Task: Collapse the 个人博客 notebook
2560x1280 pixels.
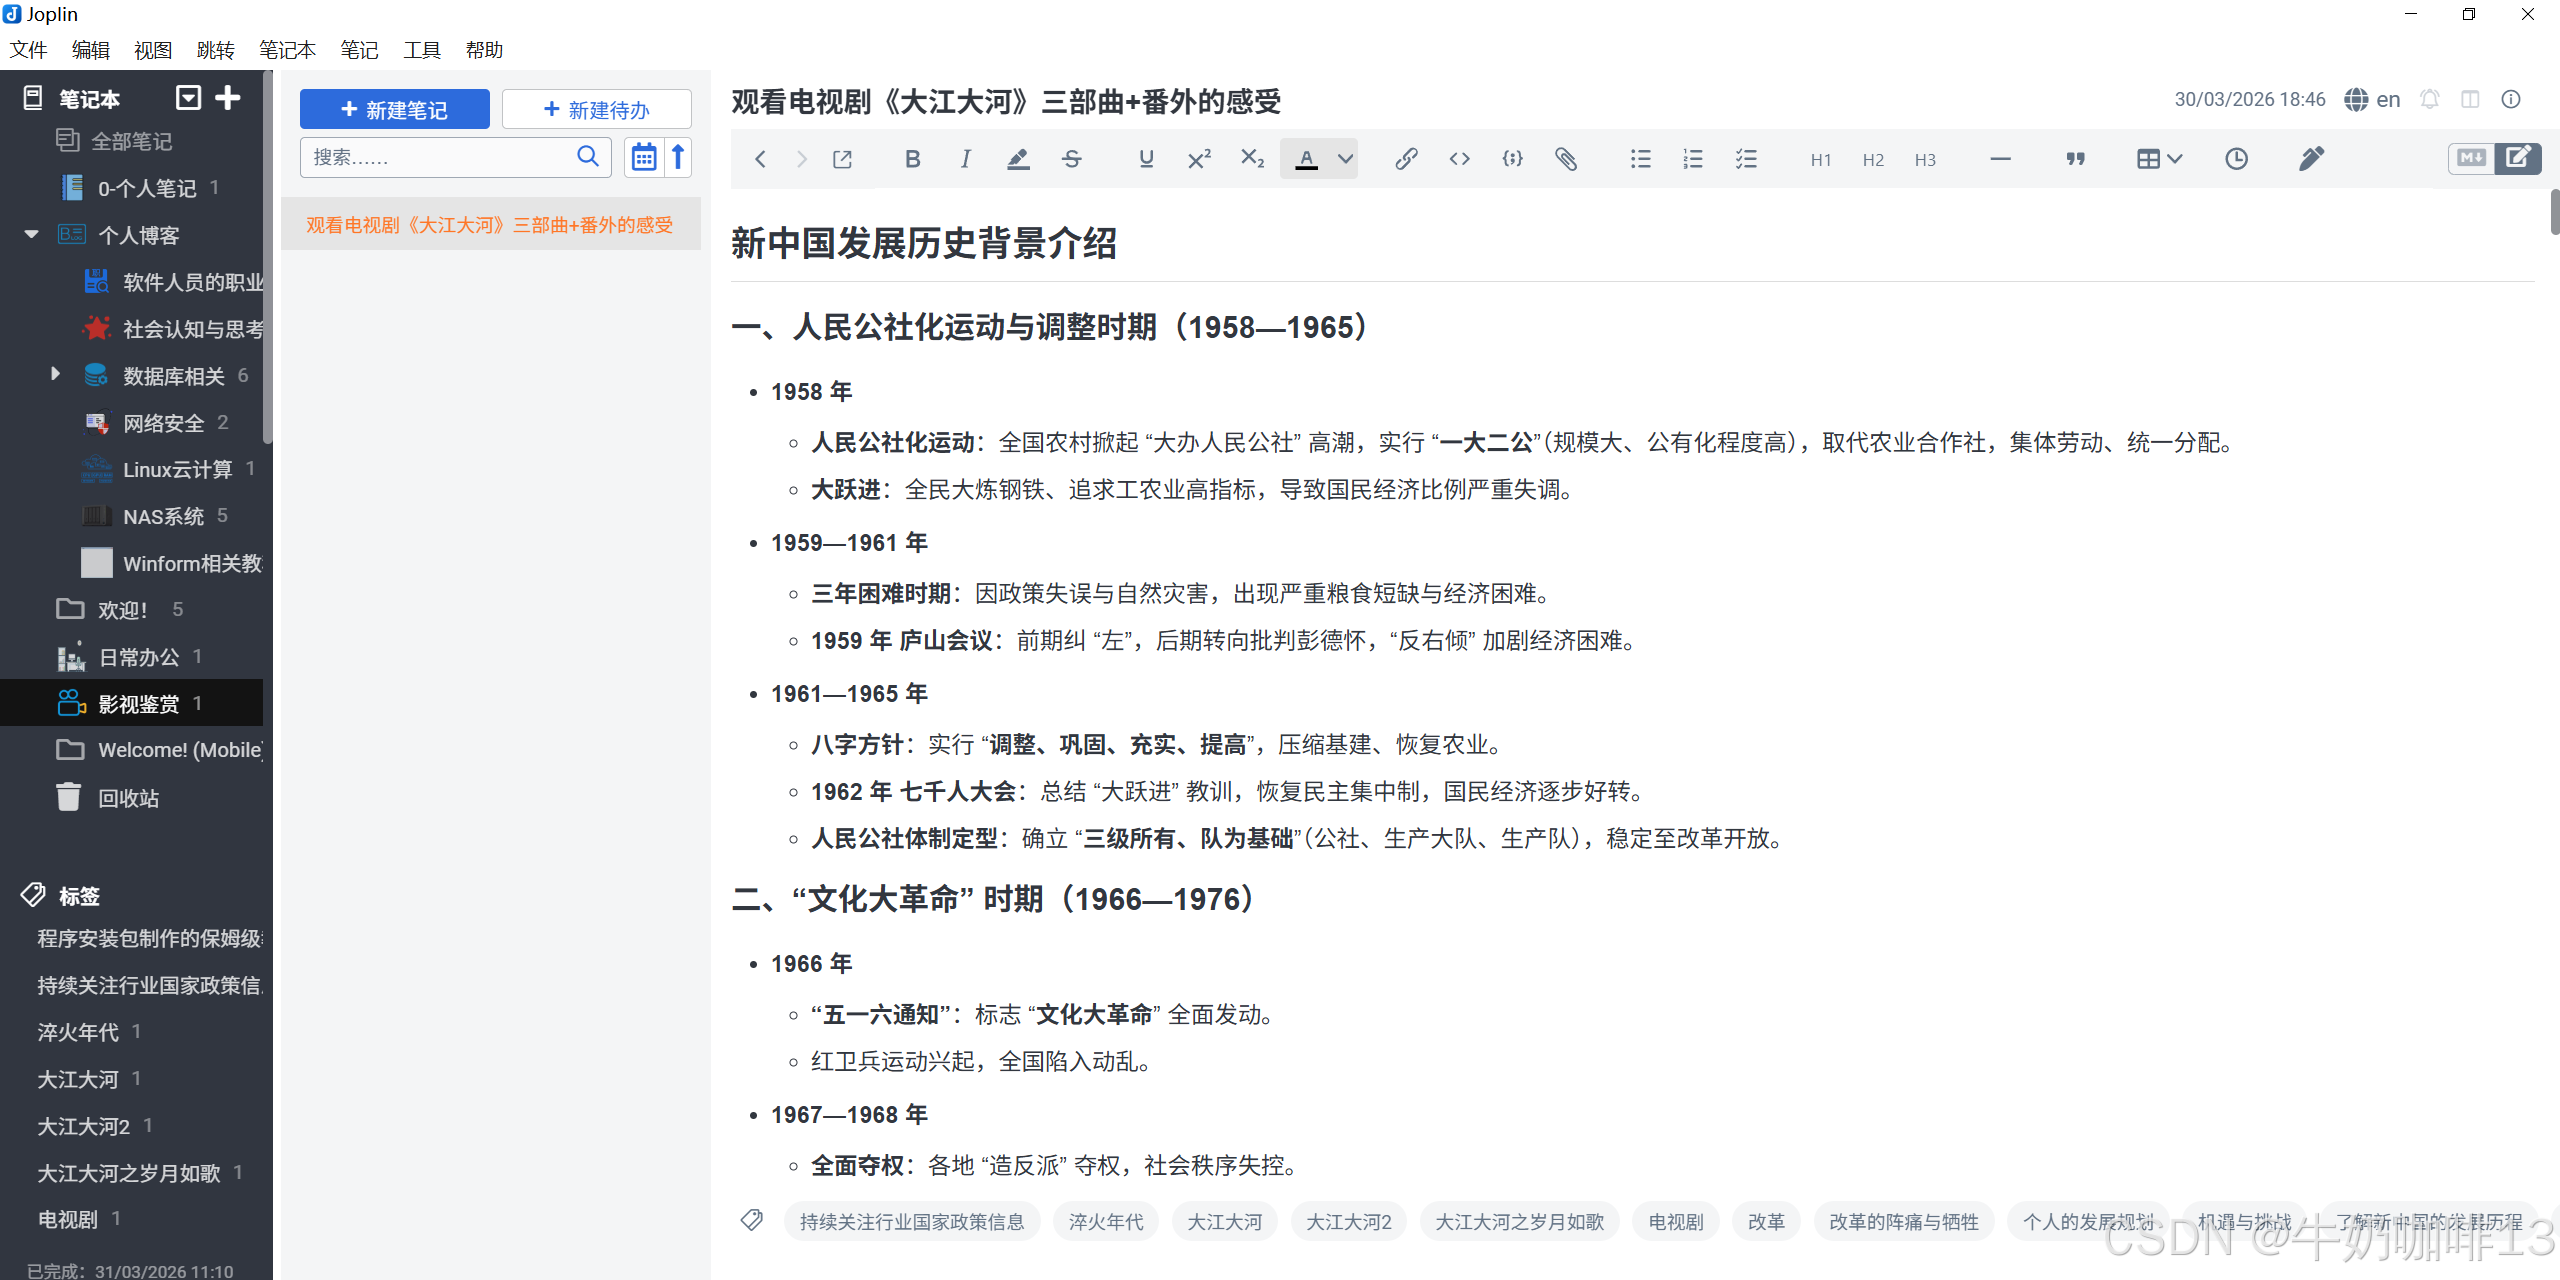Action: 31,234
